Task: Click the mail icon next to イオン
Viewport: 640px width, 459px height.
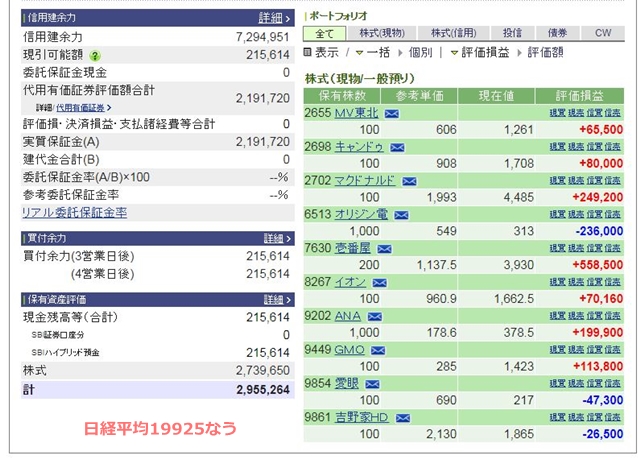Action: click(x=380, y=283)
